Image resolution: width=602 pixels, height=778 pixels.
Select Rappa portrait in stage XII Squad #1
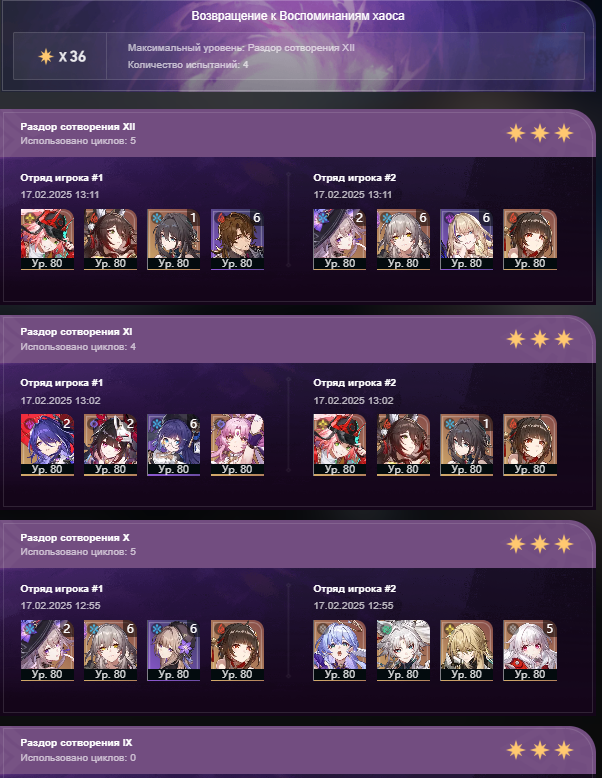pos(47,240)
